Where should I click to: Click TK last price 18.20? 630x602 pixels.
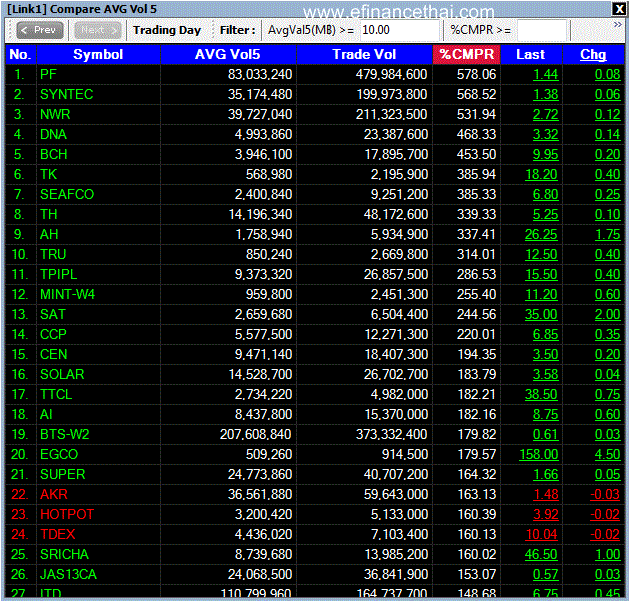click(541, 174)
